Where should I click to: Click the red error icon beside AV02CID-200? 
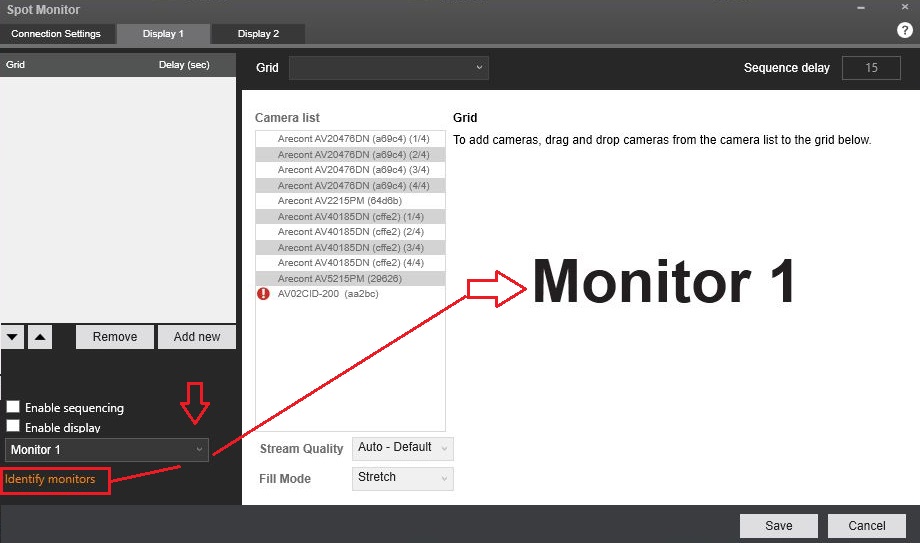[263, 294]
